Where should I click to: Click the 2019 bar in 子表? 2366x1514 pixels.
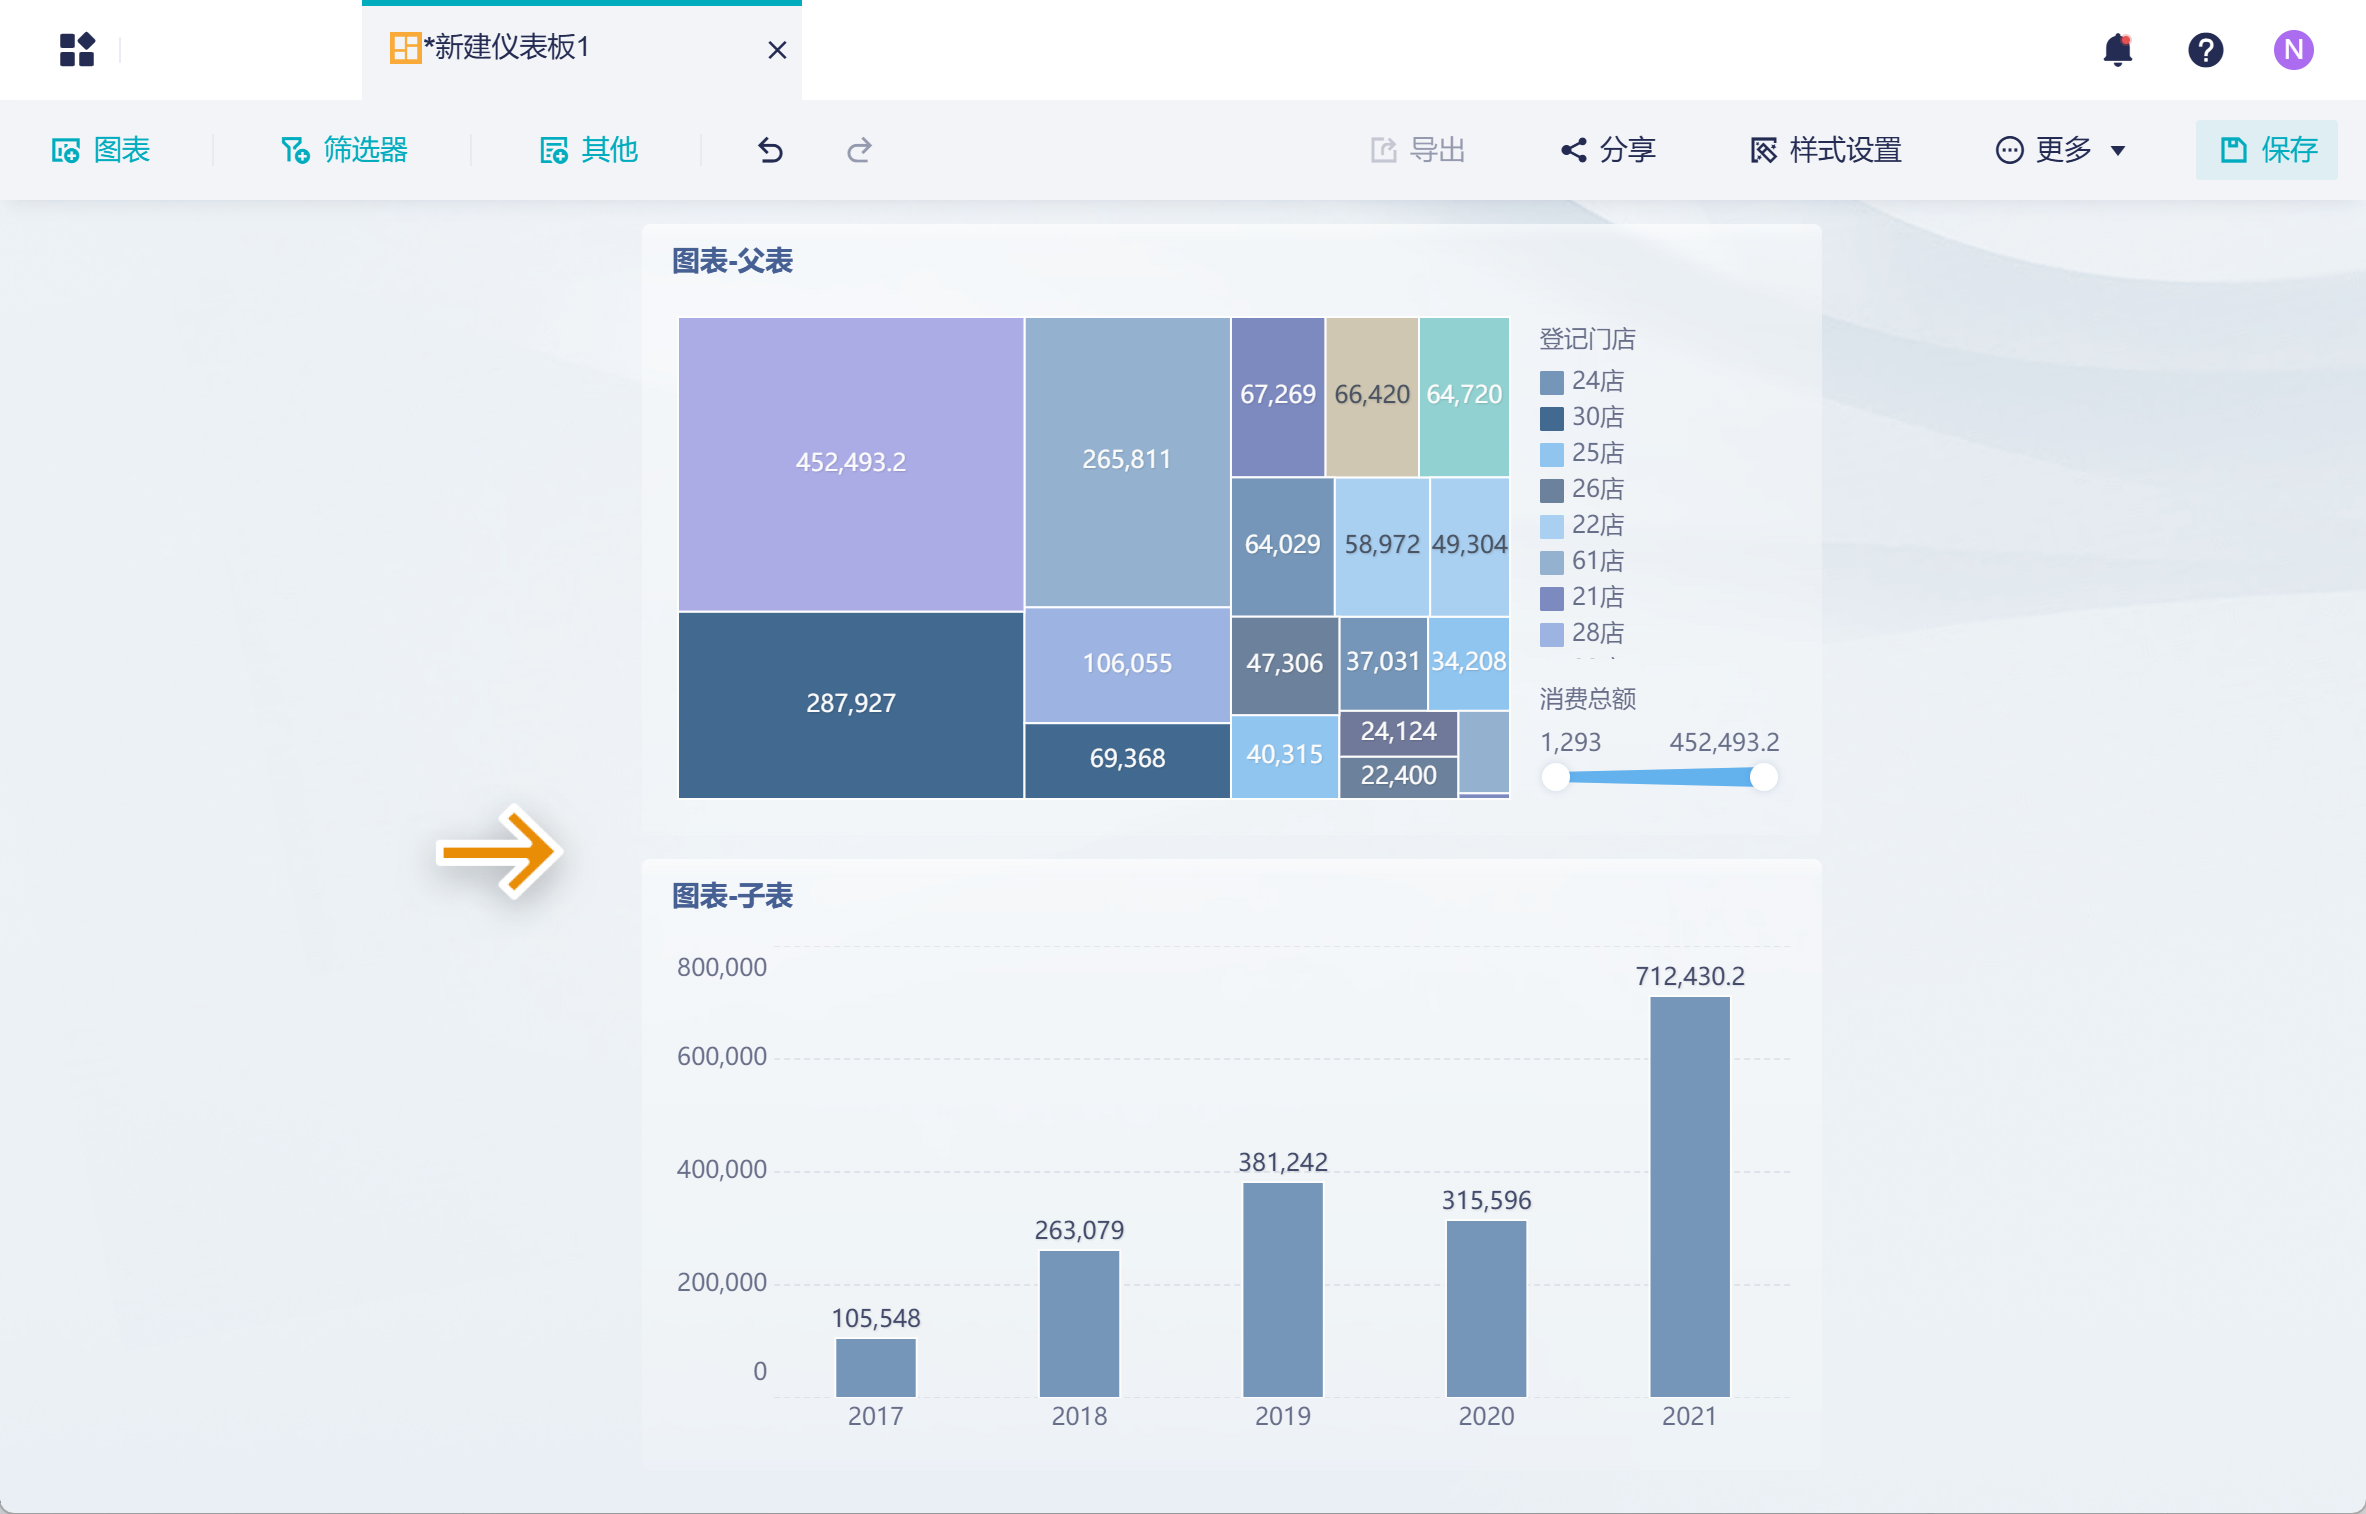pos(1283,1290)
